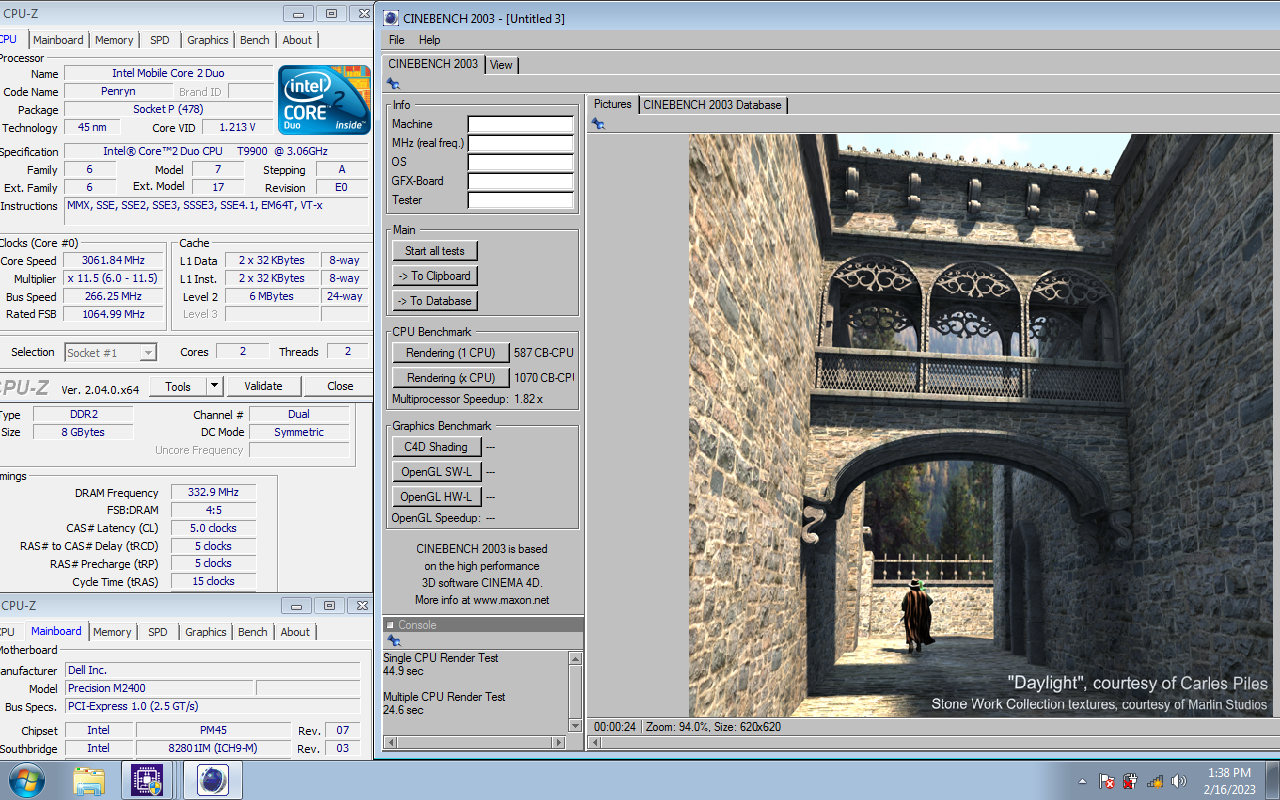Click the 'Precision M2400' model field
1280x800 pixels.
click(158, 688)
